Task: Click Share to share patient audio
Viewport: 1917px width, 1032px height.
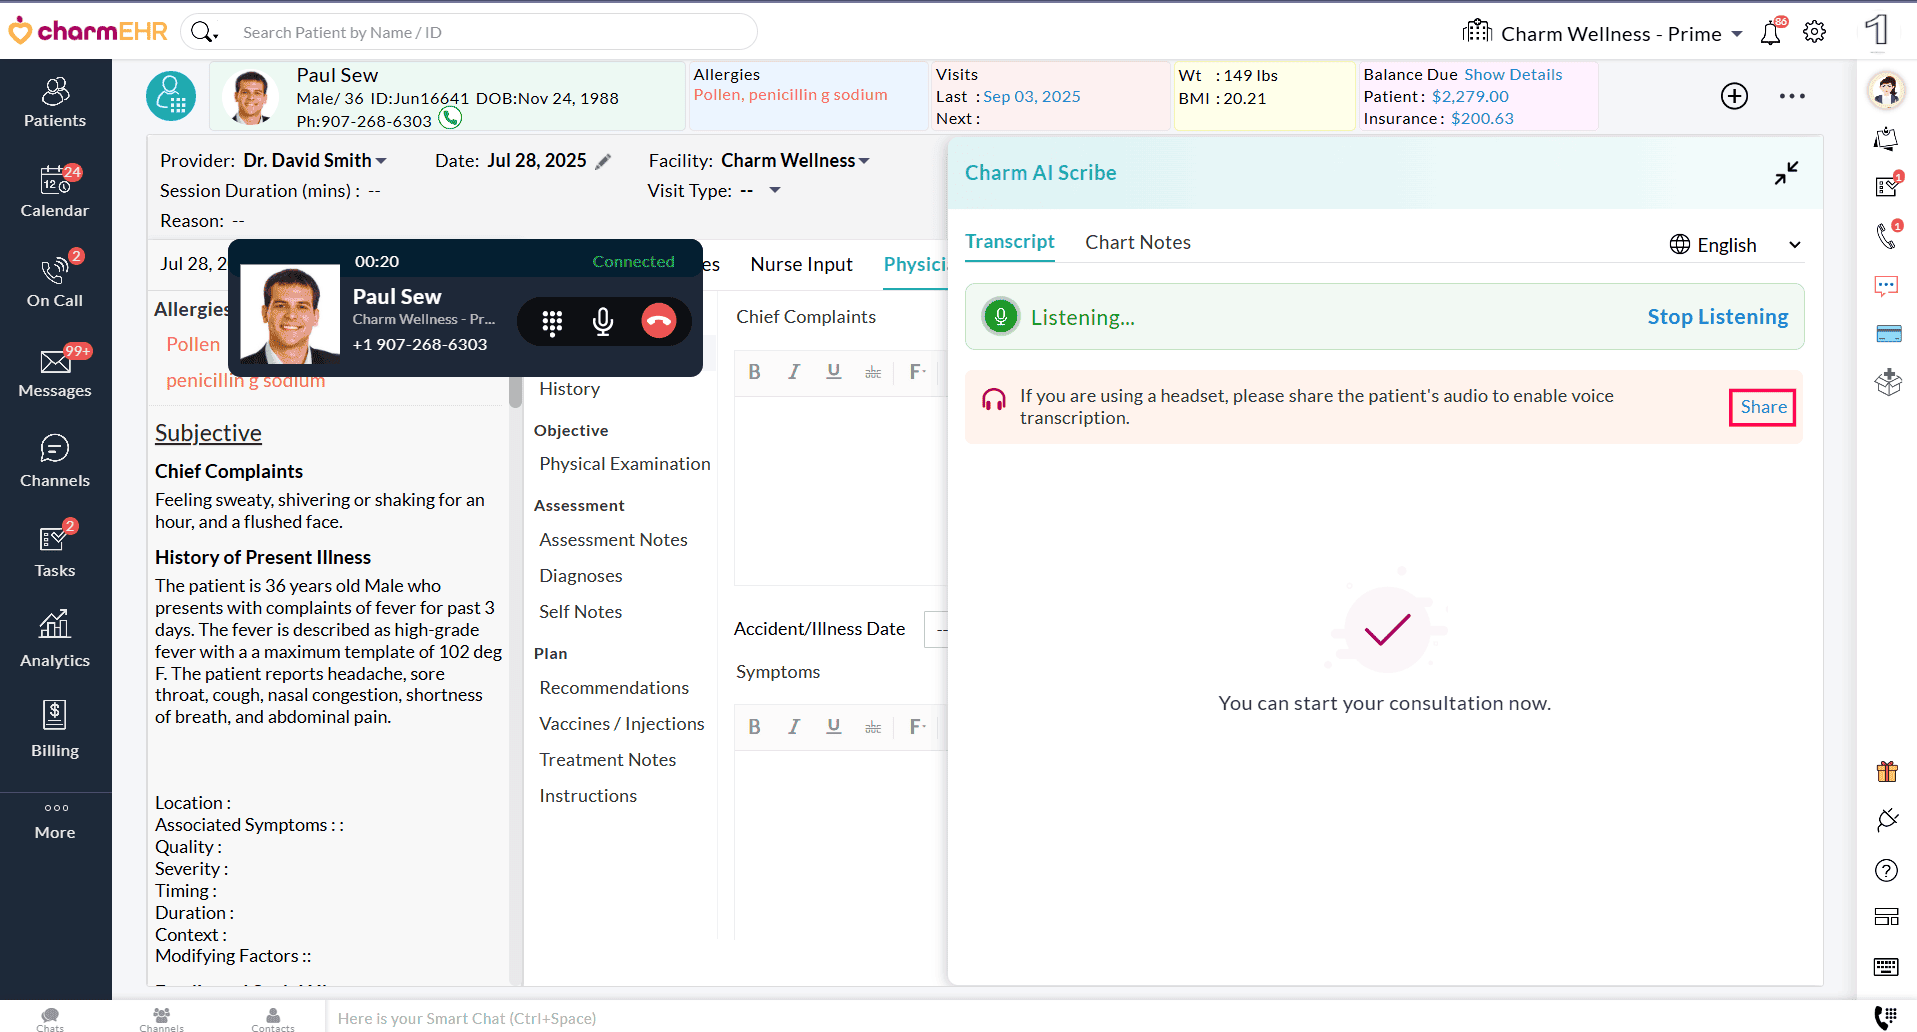Action: click(1762, 407)
